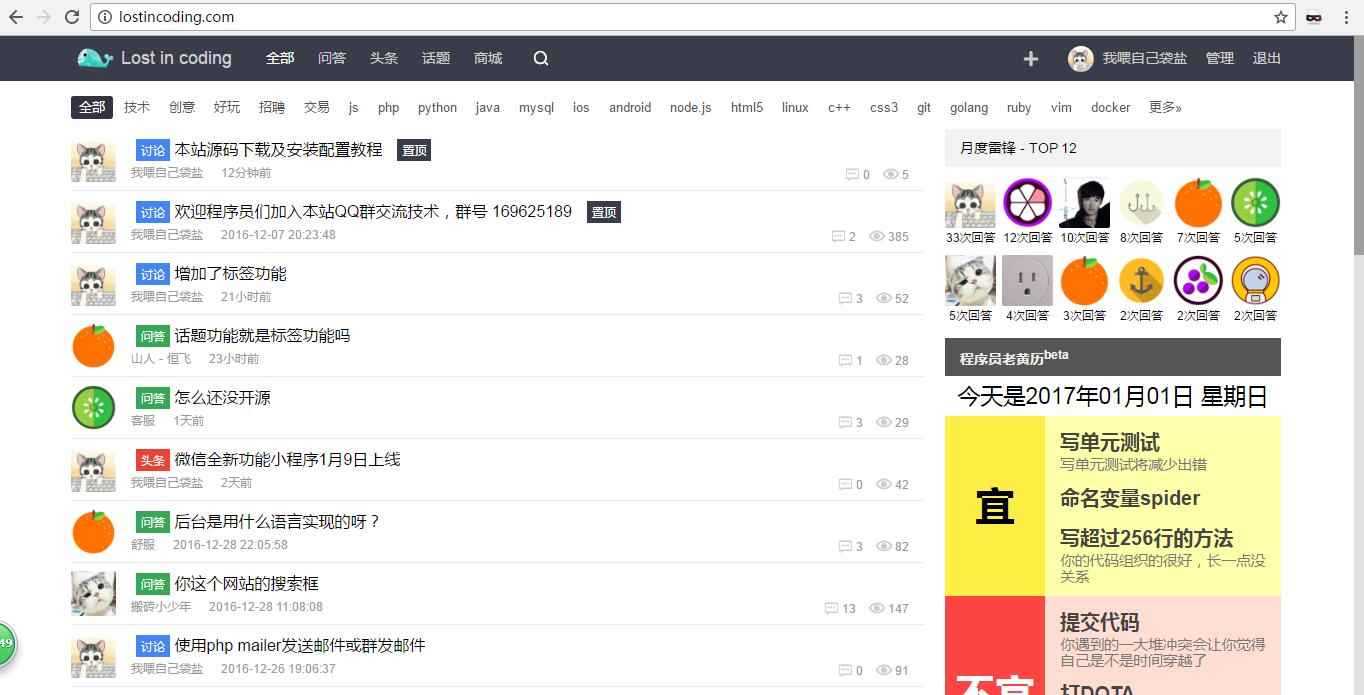
Task: Click the whale logo next to Lost in coding
Action: tap(93, 58)
